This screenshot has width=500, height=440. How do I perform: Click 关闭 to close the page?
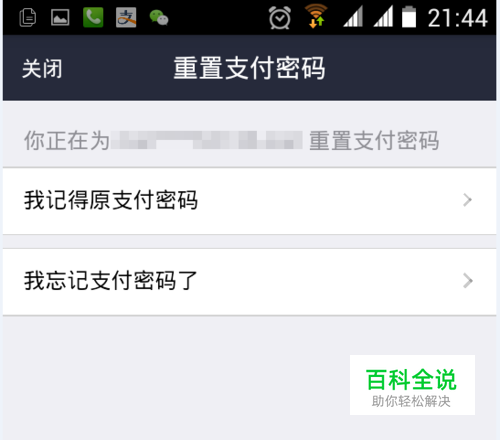(42, 69)
